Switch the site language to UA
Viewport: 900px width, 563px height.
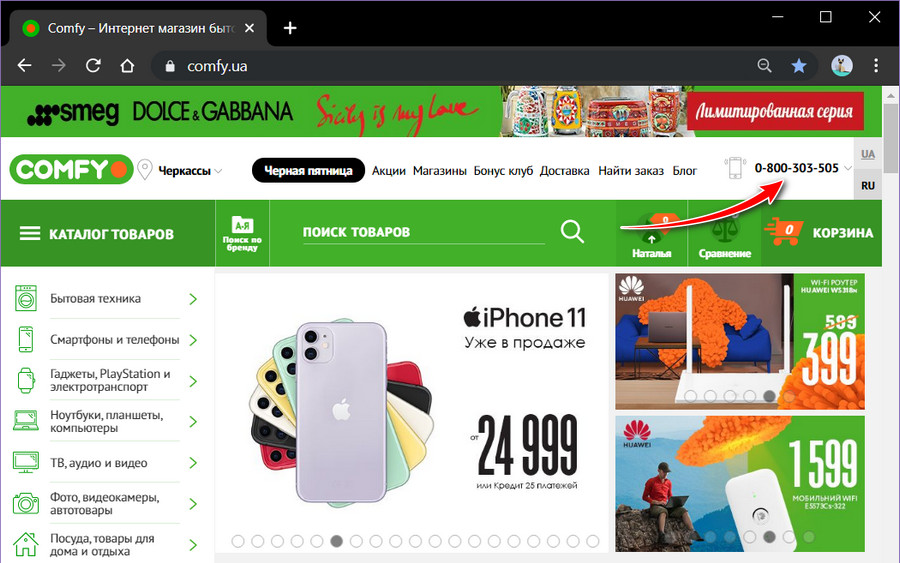[x=868, y=154]
